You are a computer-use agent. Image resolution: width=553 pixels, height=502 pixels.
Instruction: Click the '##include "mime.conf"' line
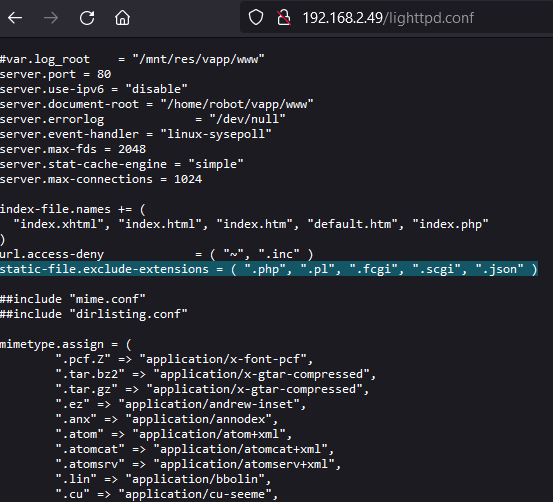click(73, 299)
